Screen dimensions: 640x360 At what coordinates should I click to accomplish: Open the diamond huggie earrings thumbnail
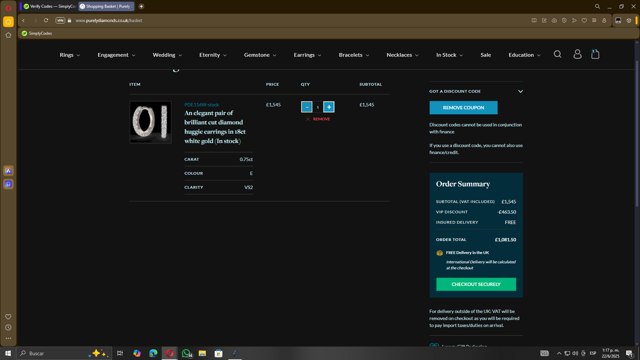pos(151,122)
